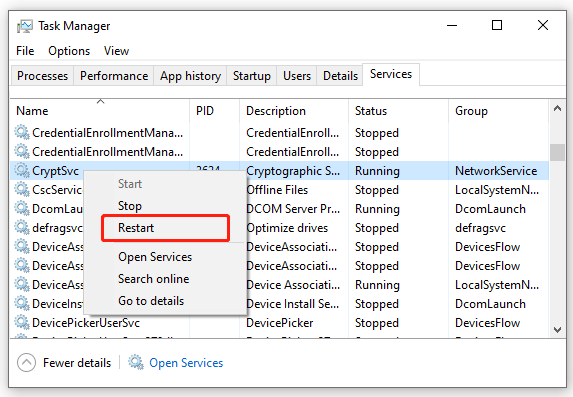
Task: Click the gear icon beside DcomLaunch row
Action: (x=22, y=208)
